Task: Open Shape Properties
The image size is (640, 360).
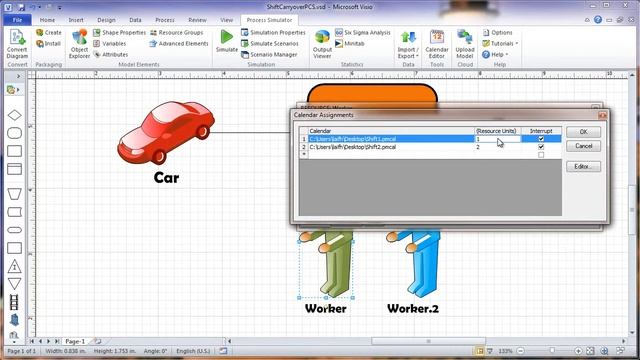Action: coord(119,32)
